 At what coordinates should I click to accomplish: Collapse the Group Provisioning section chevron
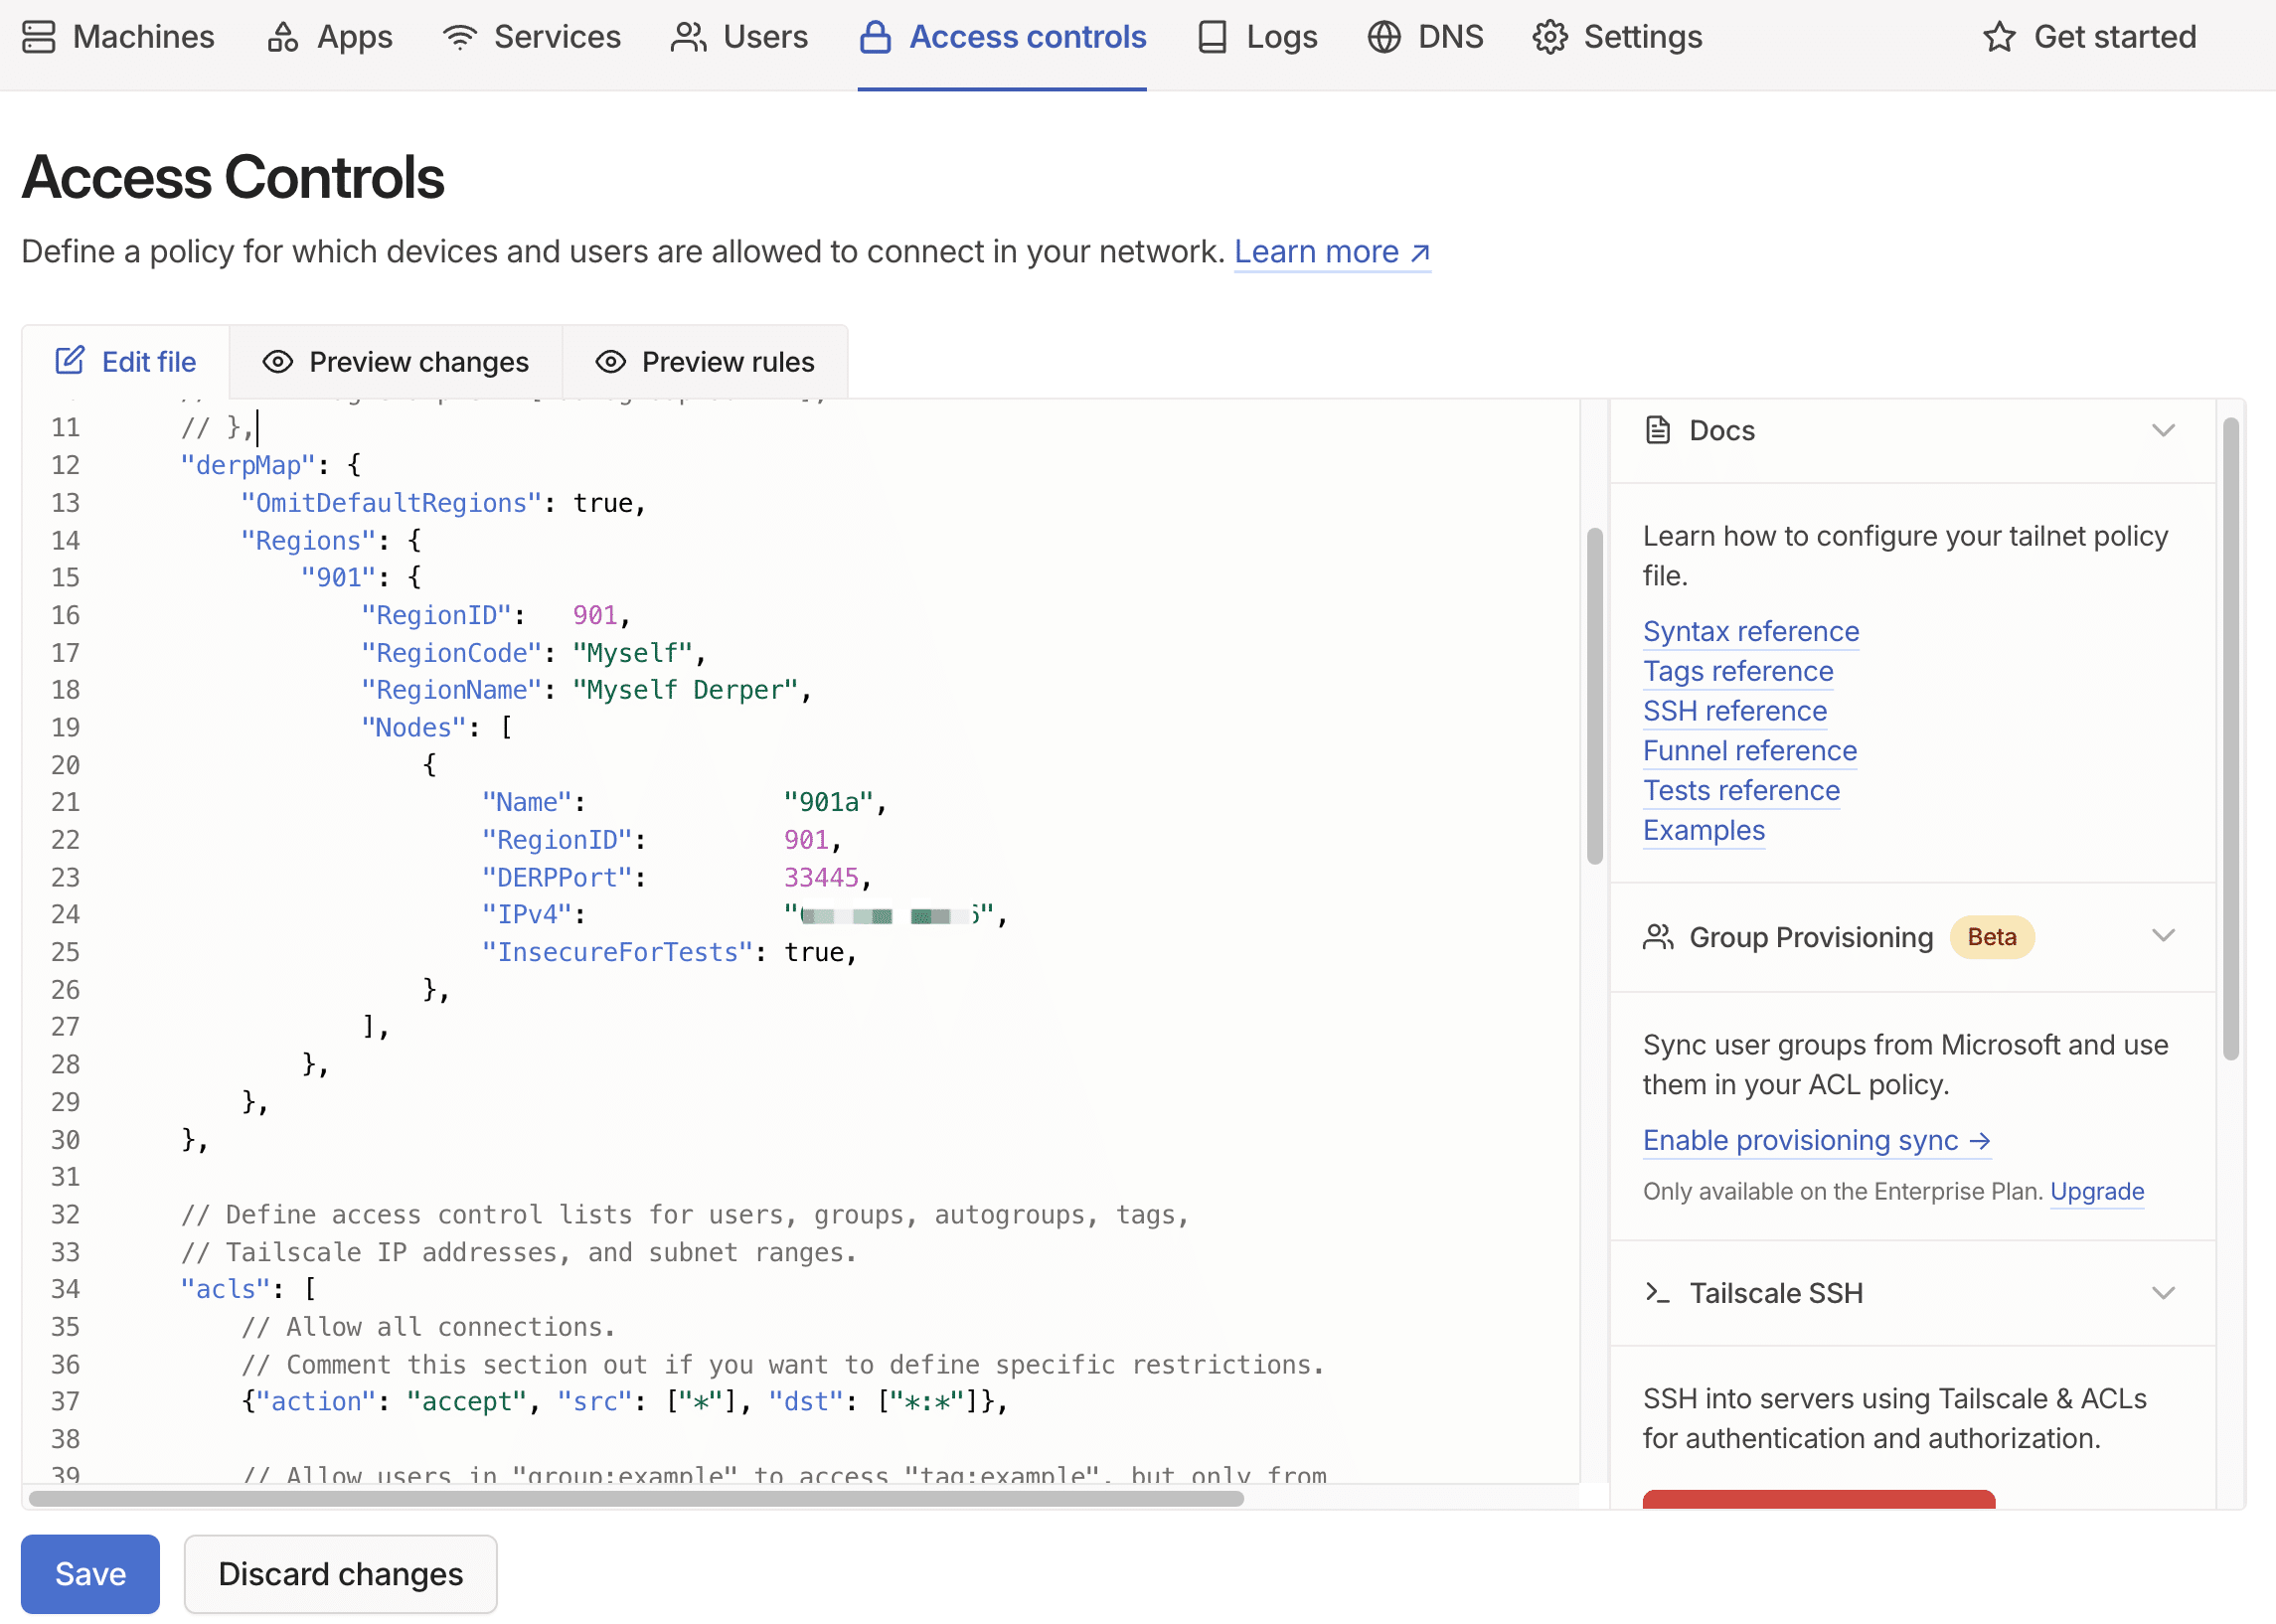tap(2163, 936)
